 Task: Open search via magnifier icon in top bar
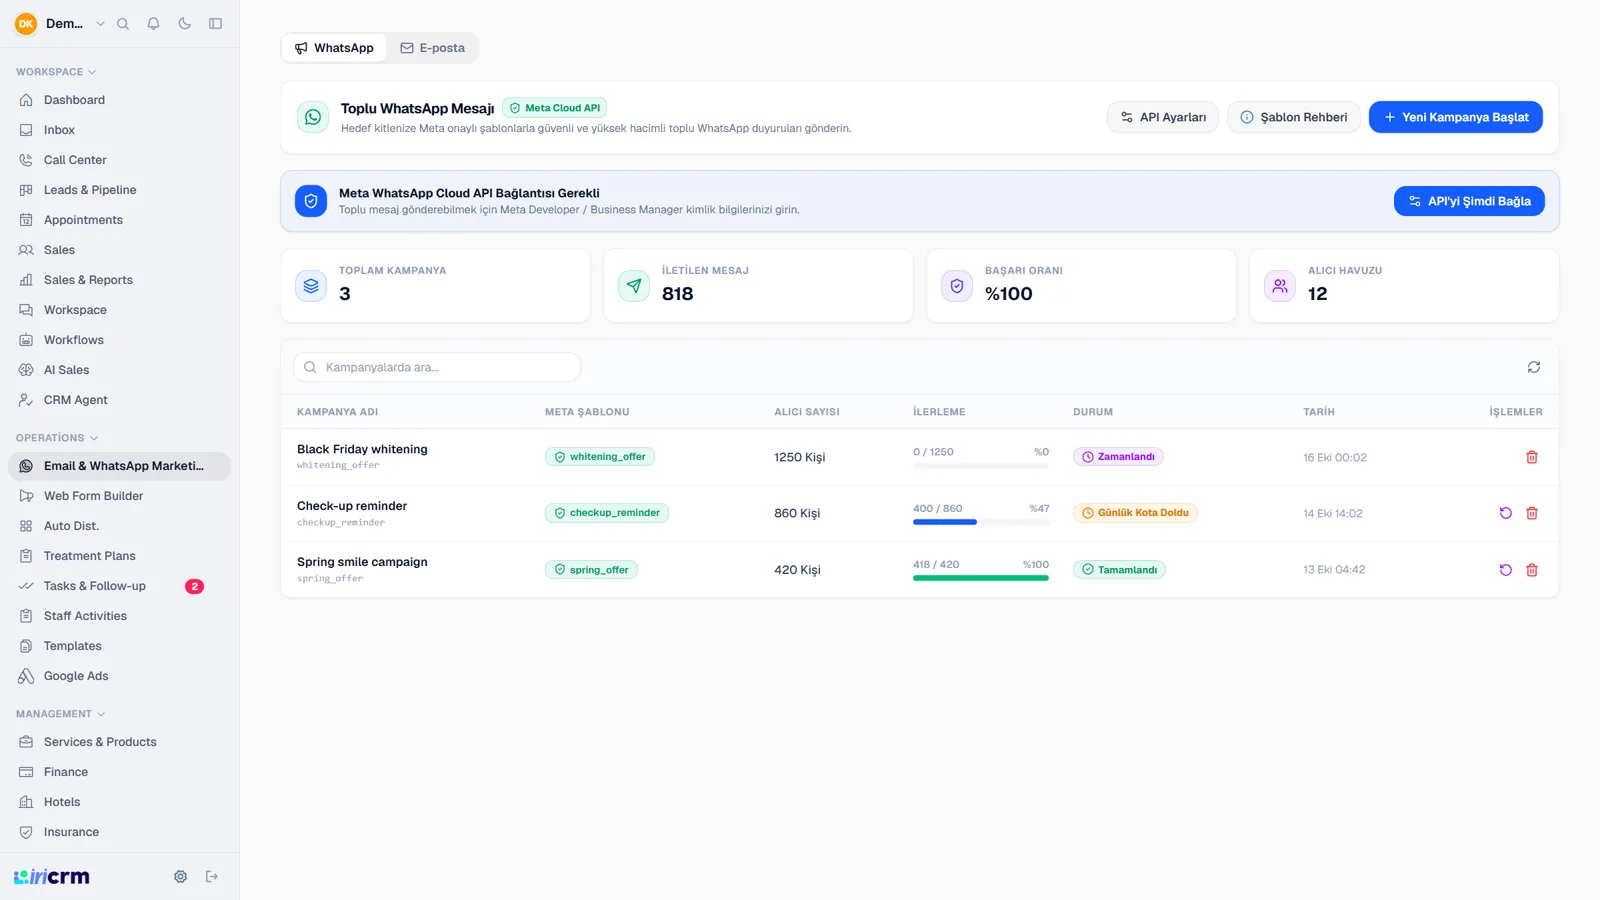[x=123, y=24]
